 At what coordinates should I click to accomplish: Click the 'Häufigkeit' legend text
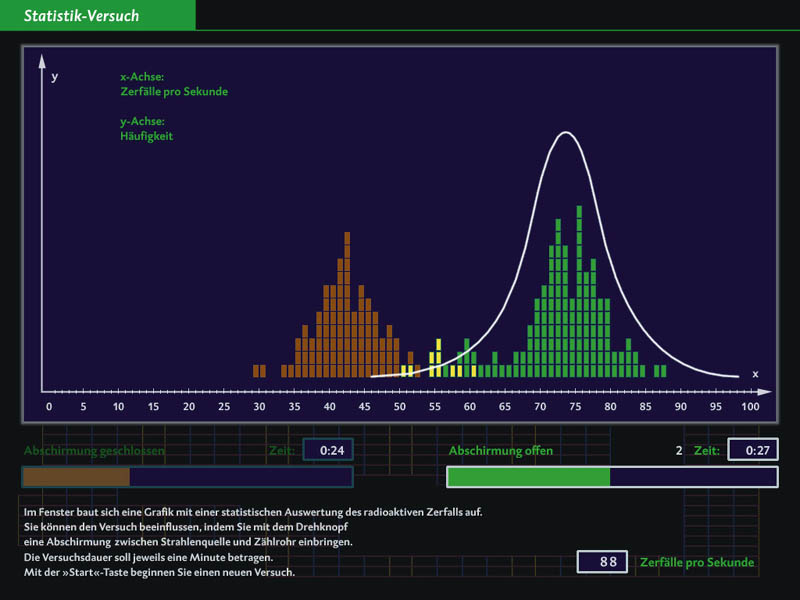(146, 136)
